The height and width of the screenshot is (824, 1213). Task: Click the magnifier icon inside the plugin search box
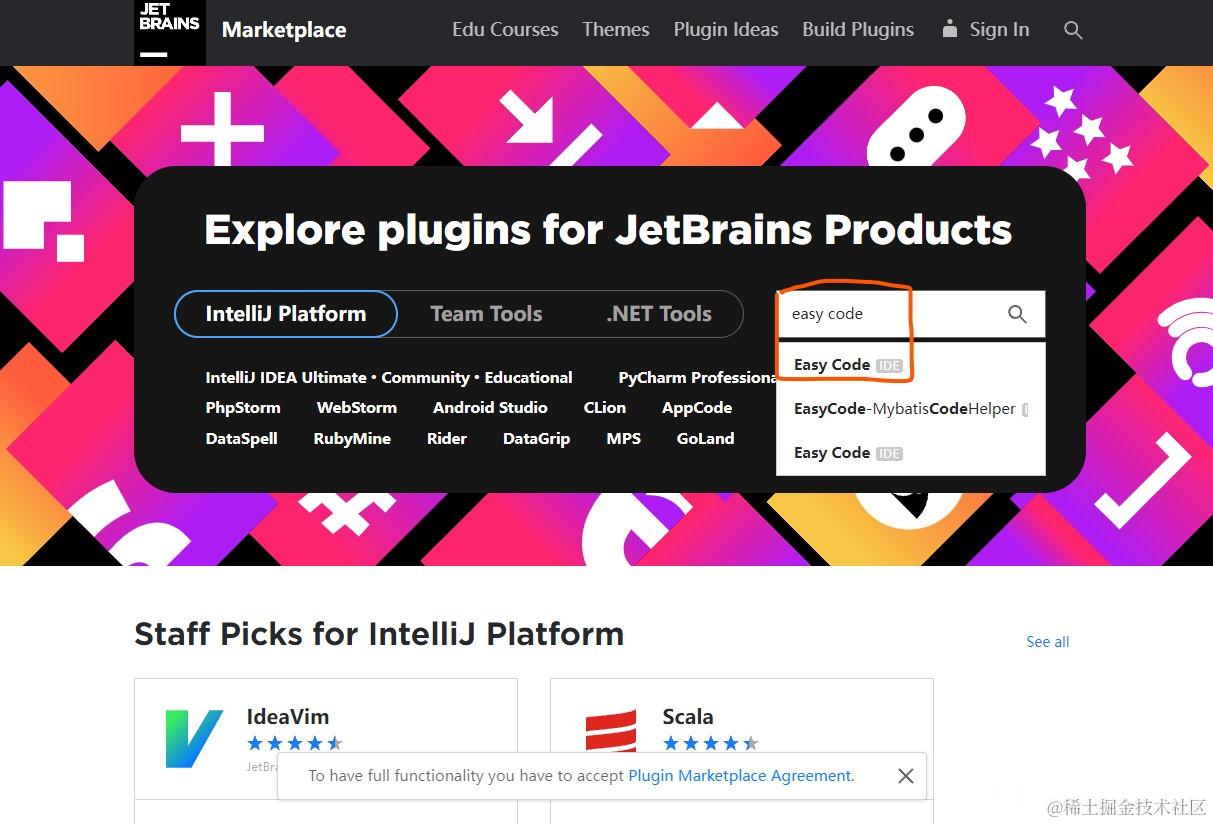tap(1017, 314)
